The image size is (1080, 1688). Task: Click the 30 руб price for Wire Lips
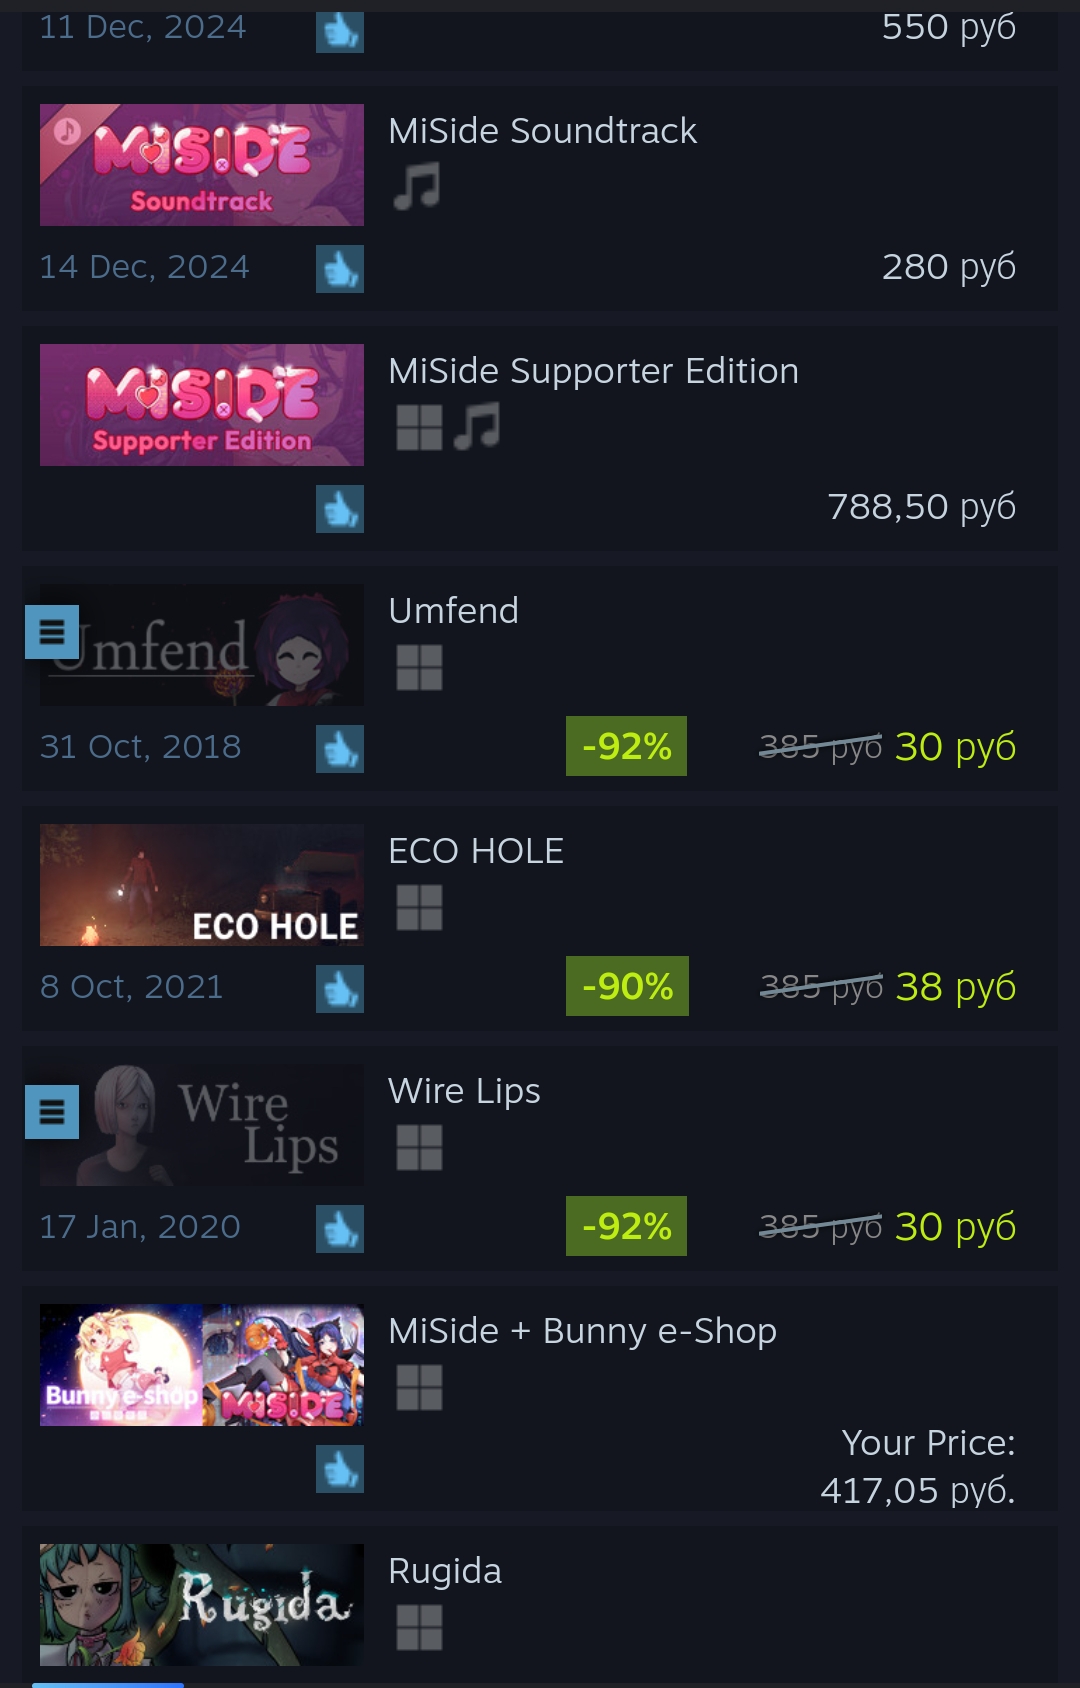coord(955,1227)
